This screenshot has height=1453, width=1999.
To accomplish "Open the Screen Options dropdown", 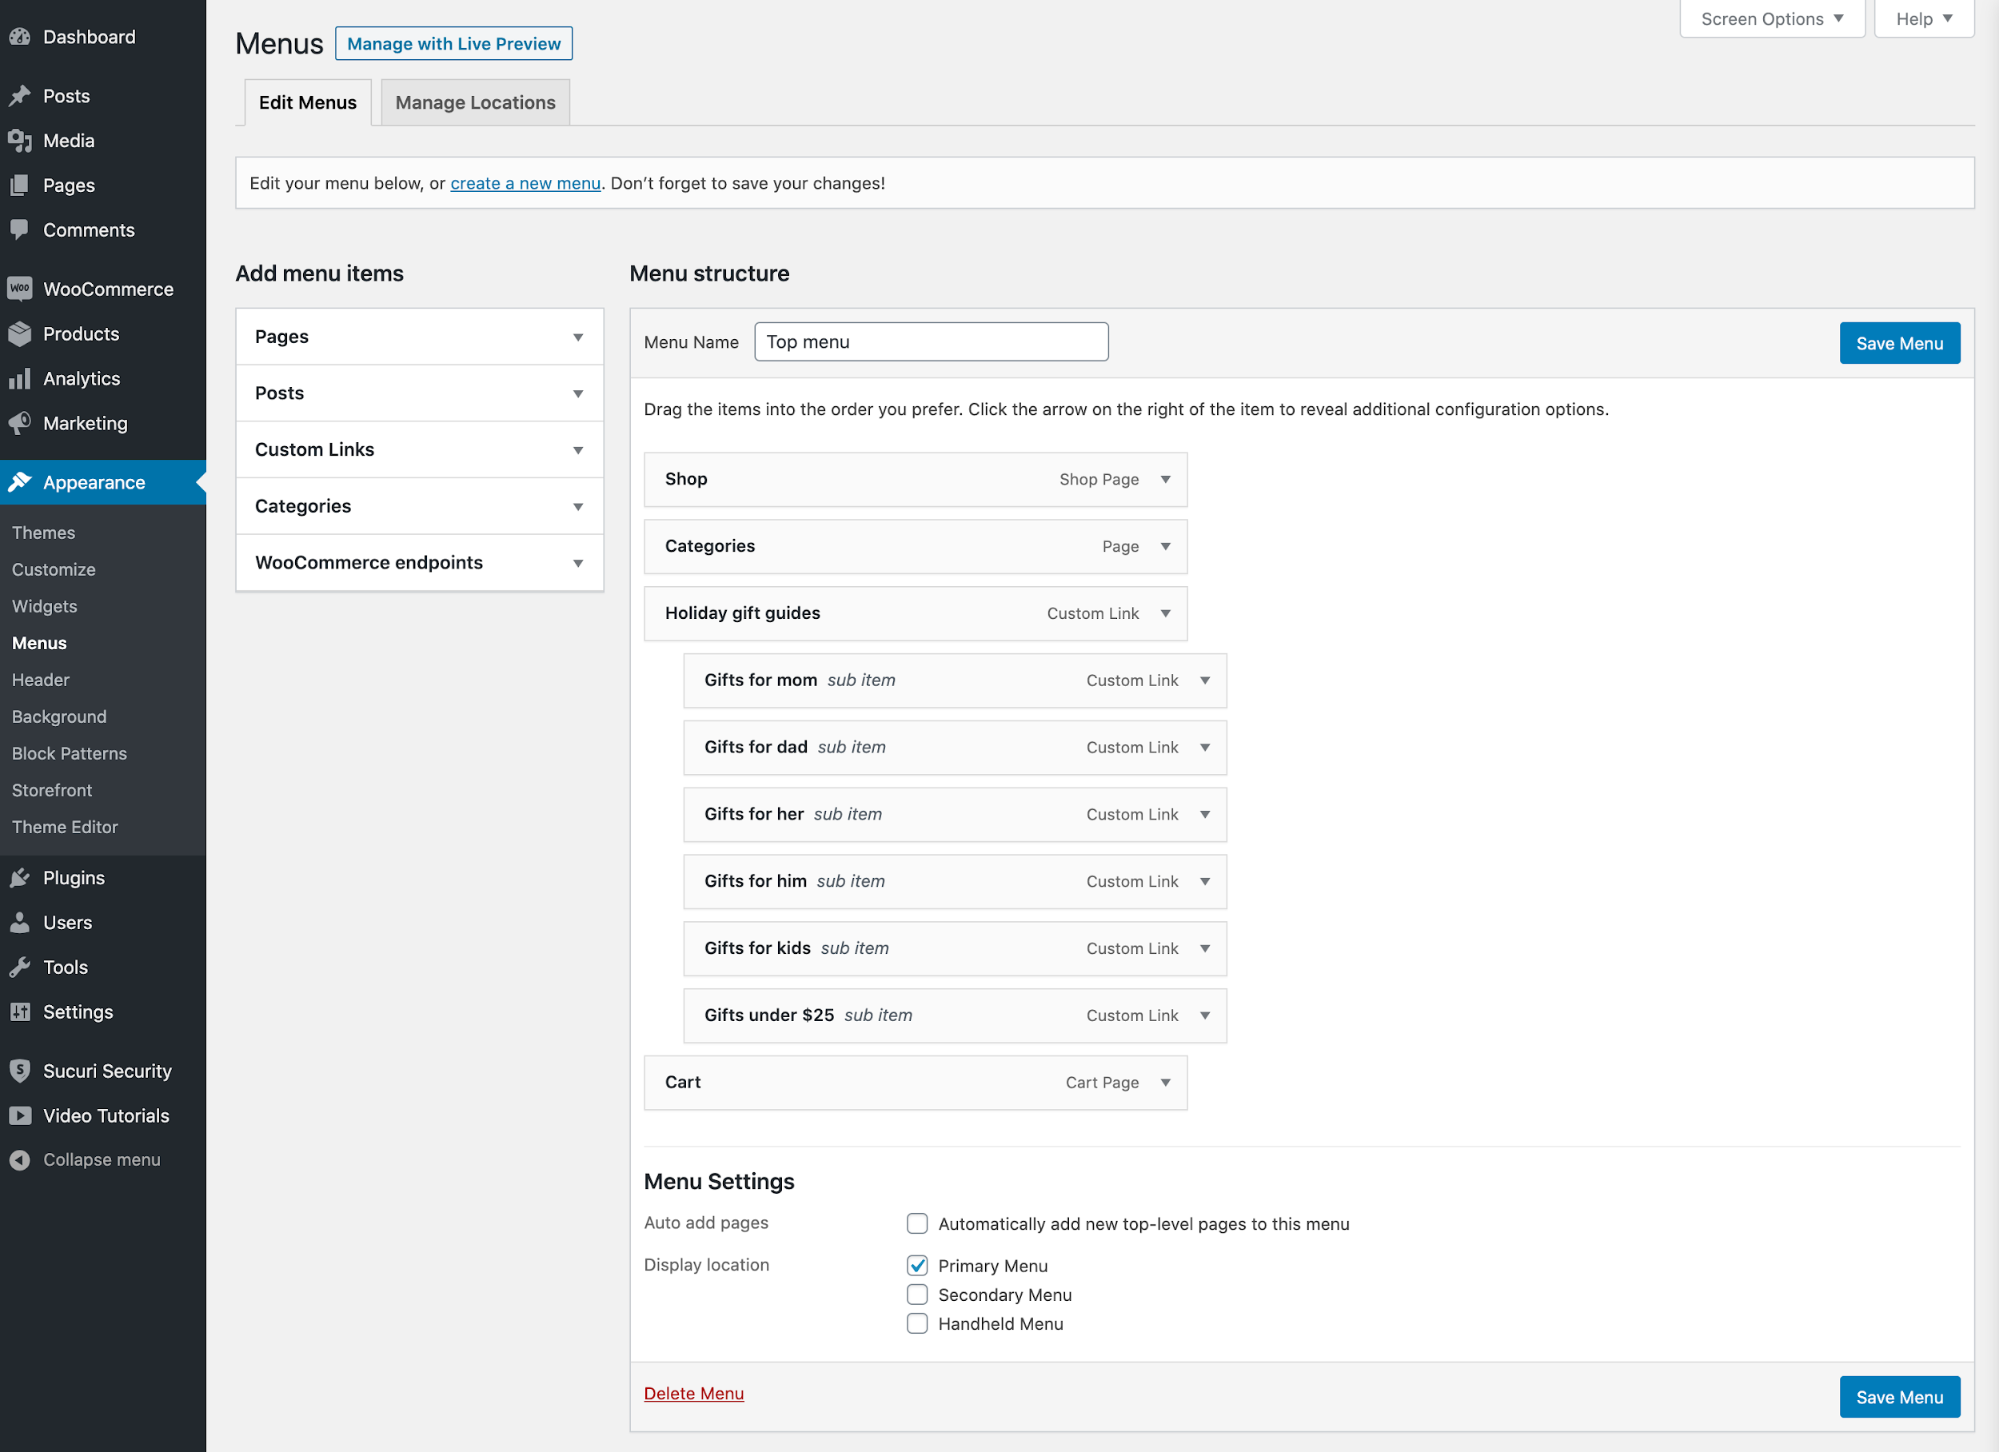I will click(1771, 19).
